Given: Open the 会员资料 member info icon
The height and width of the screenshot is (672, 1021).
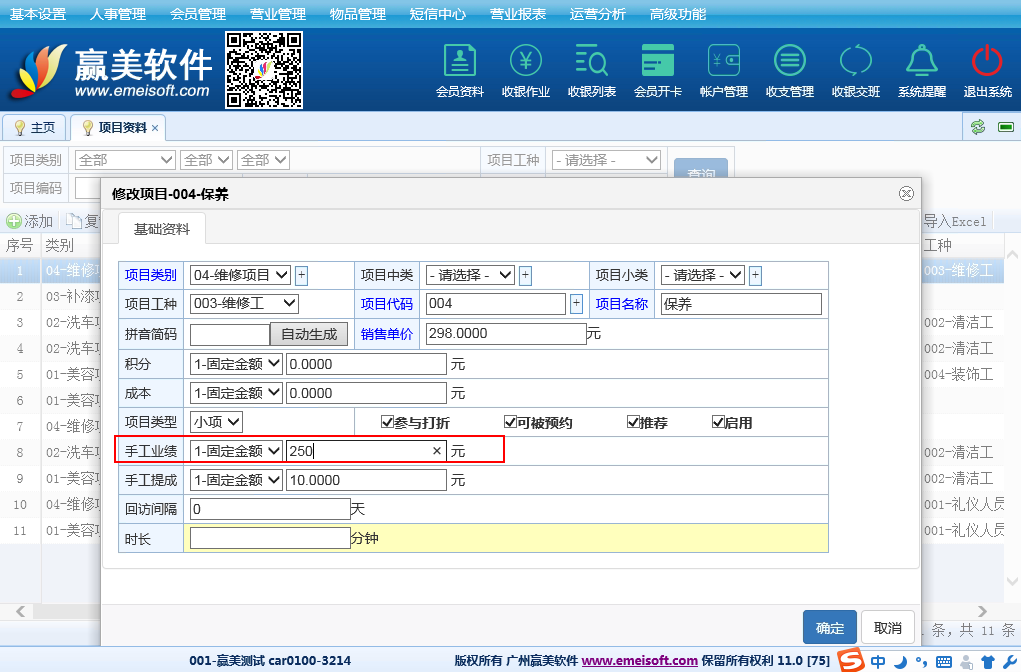Looking at the screenshot, I should (460, 62).
